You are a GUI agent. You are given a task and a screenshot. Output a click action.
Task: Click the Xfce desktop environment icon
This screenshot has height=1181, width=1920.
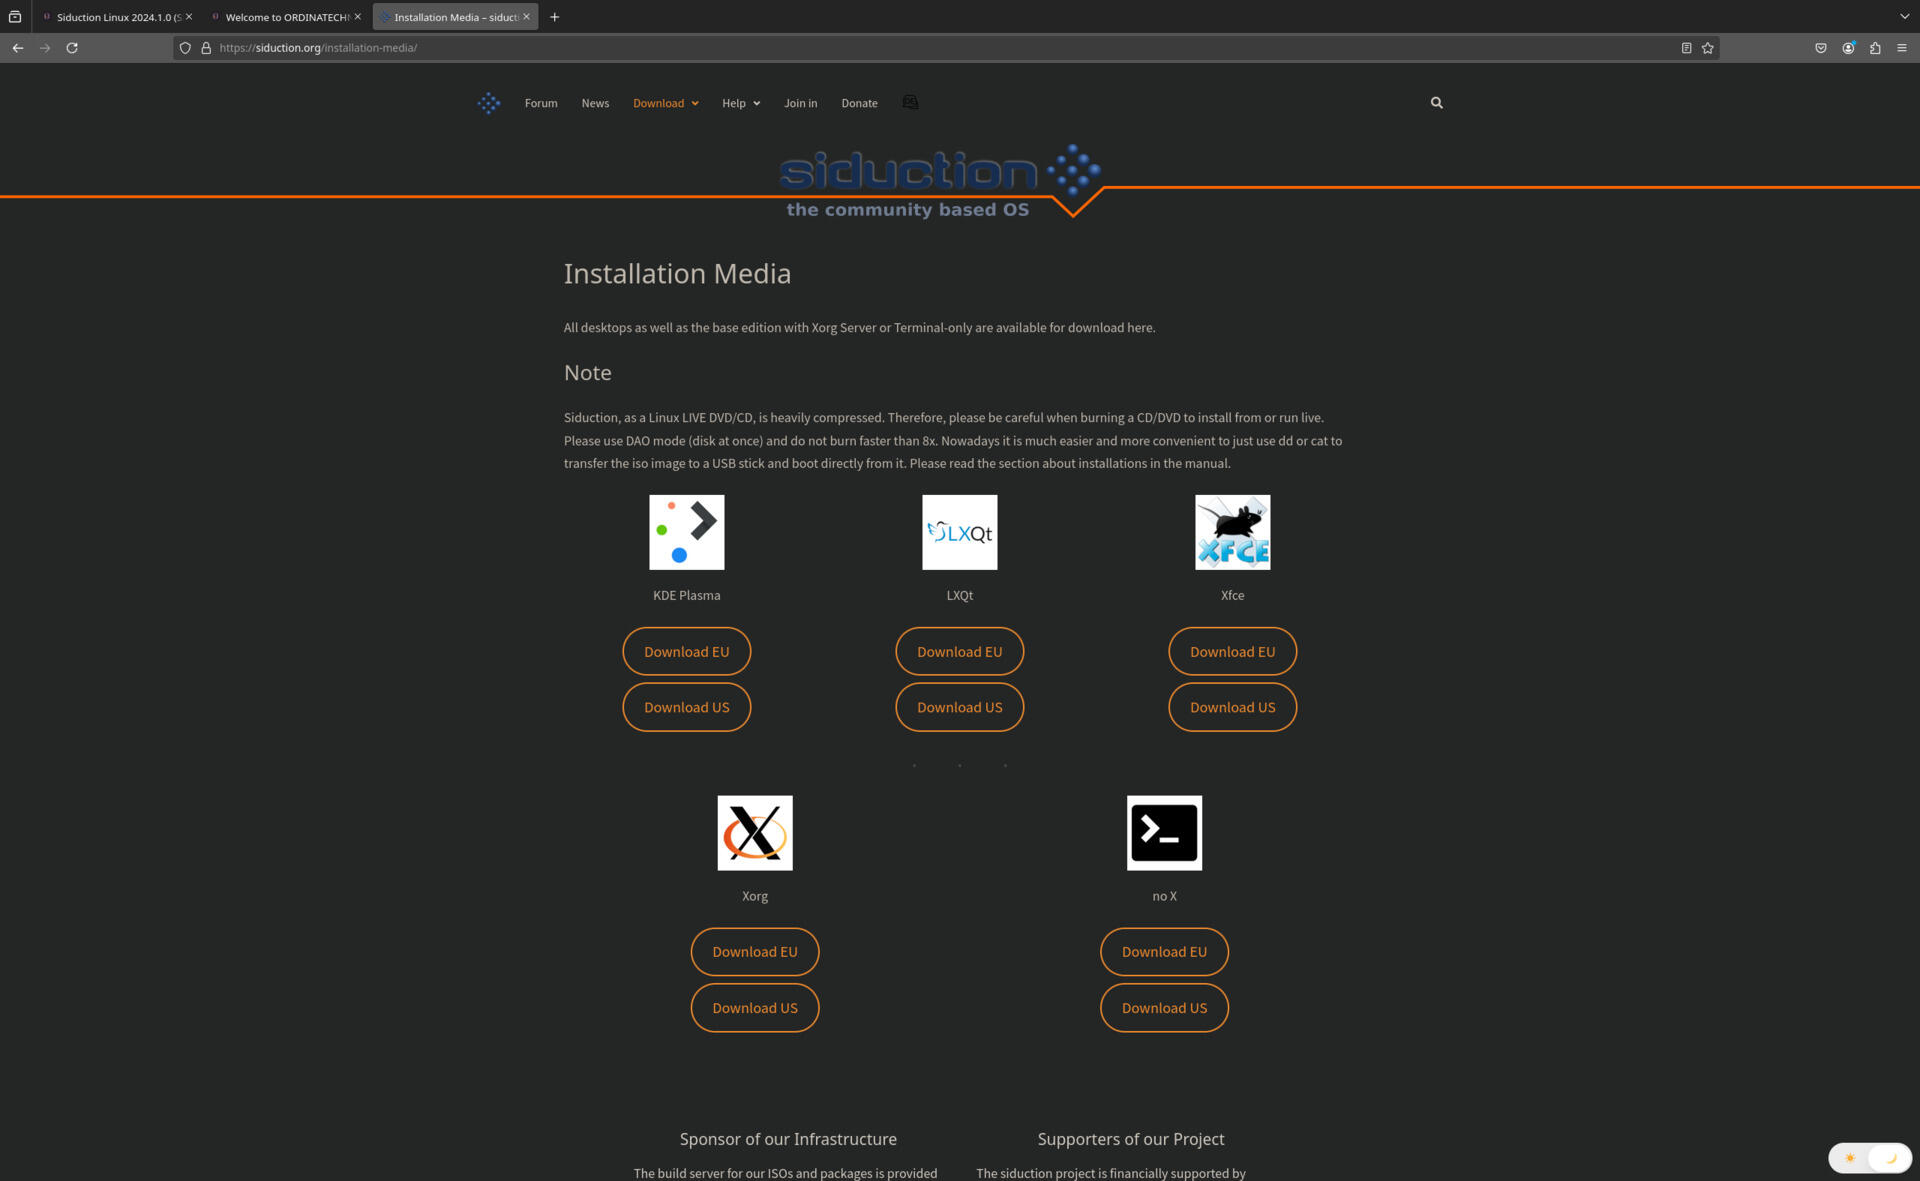1232,532
